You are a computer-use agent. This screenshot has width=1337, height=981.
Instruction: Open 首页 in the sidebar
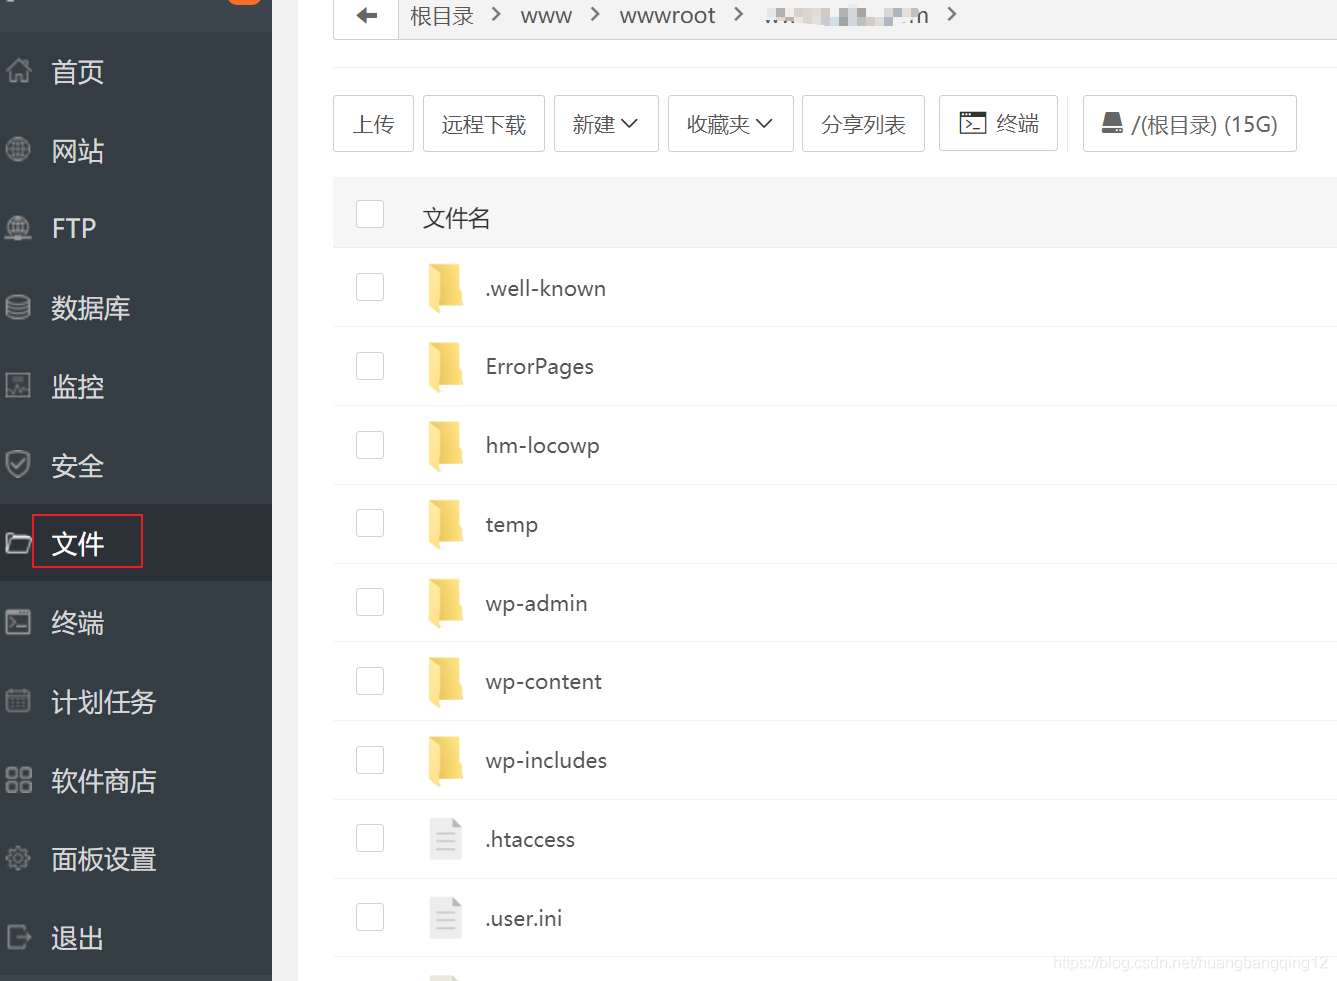pos(78,72)
